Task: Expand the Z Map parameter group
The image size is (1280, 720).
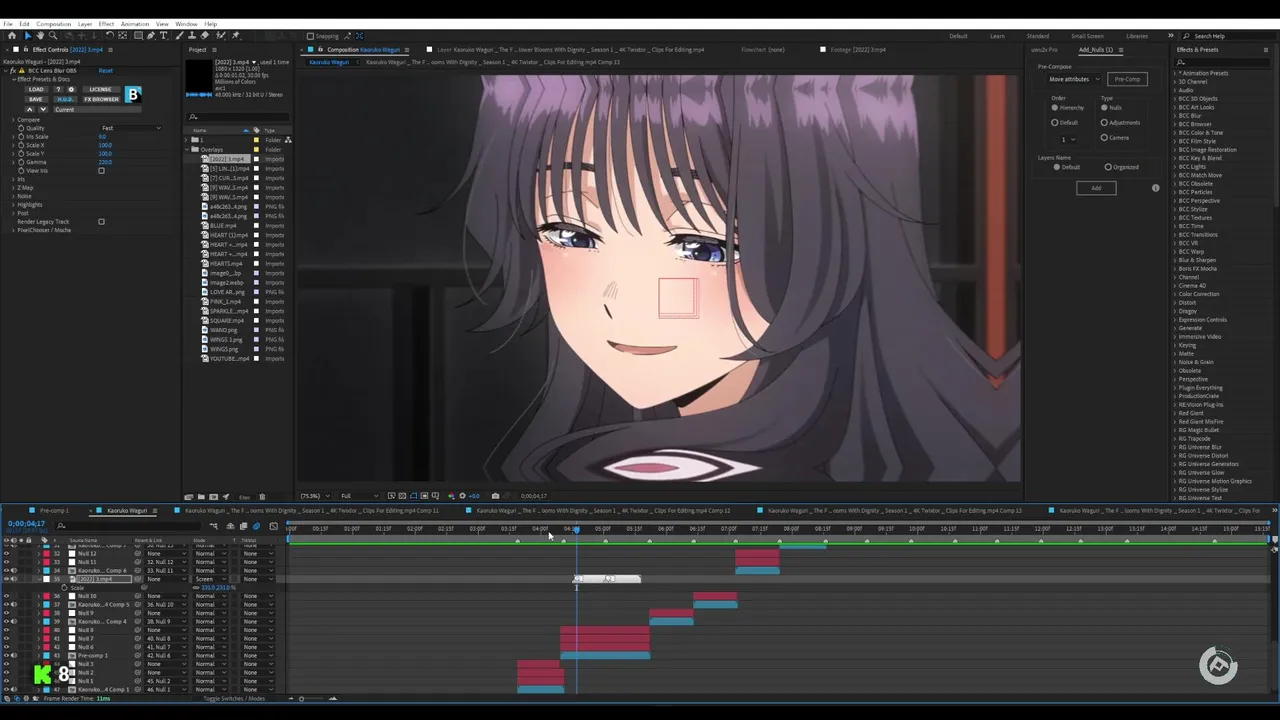Action: click(x=13, y=188)
